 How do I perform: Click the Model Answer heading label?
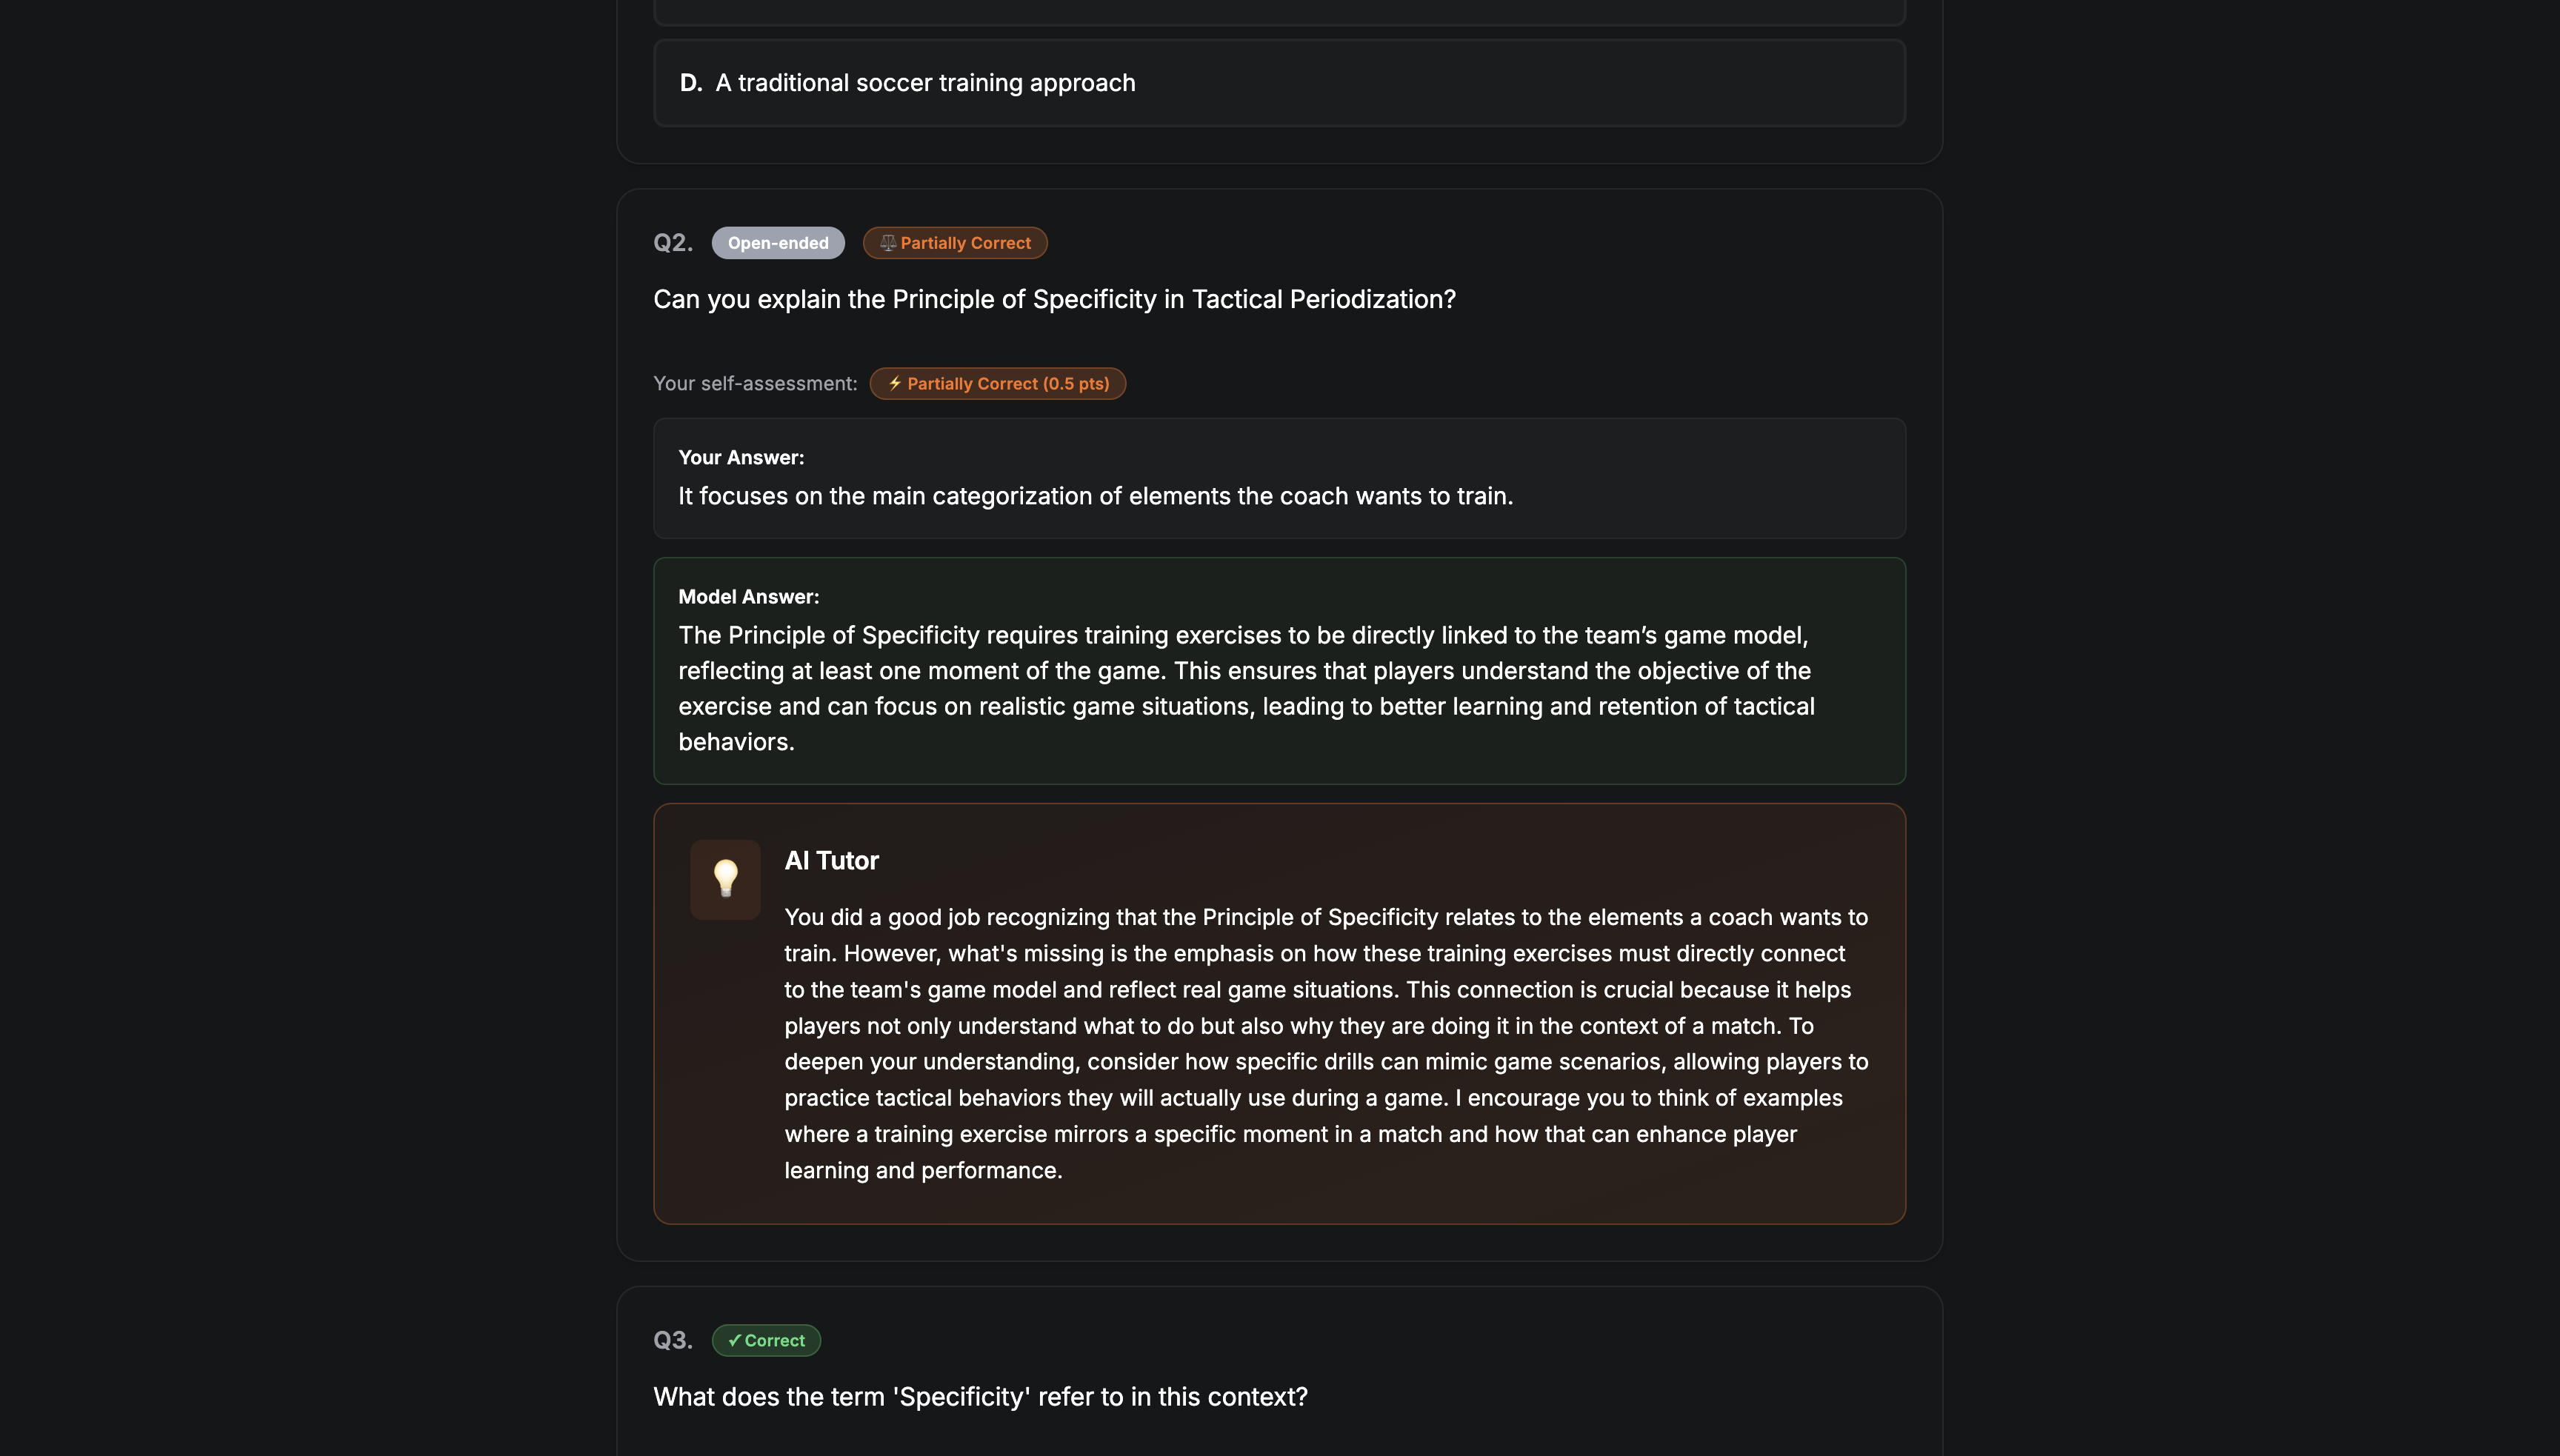pyautogui.click(x=748, y=595)
